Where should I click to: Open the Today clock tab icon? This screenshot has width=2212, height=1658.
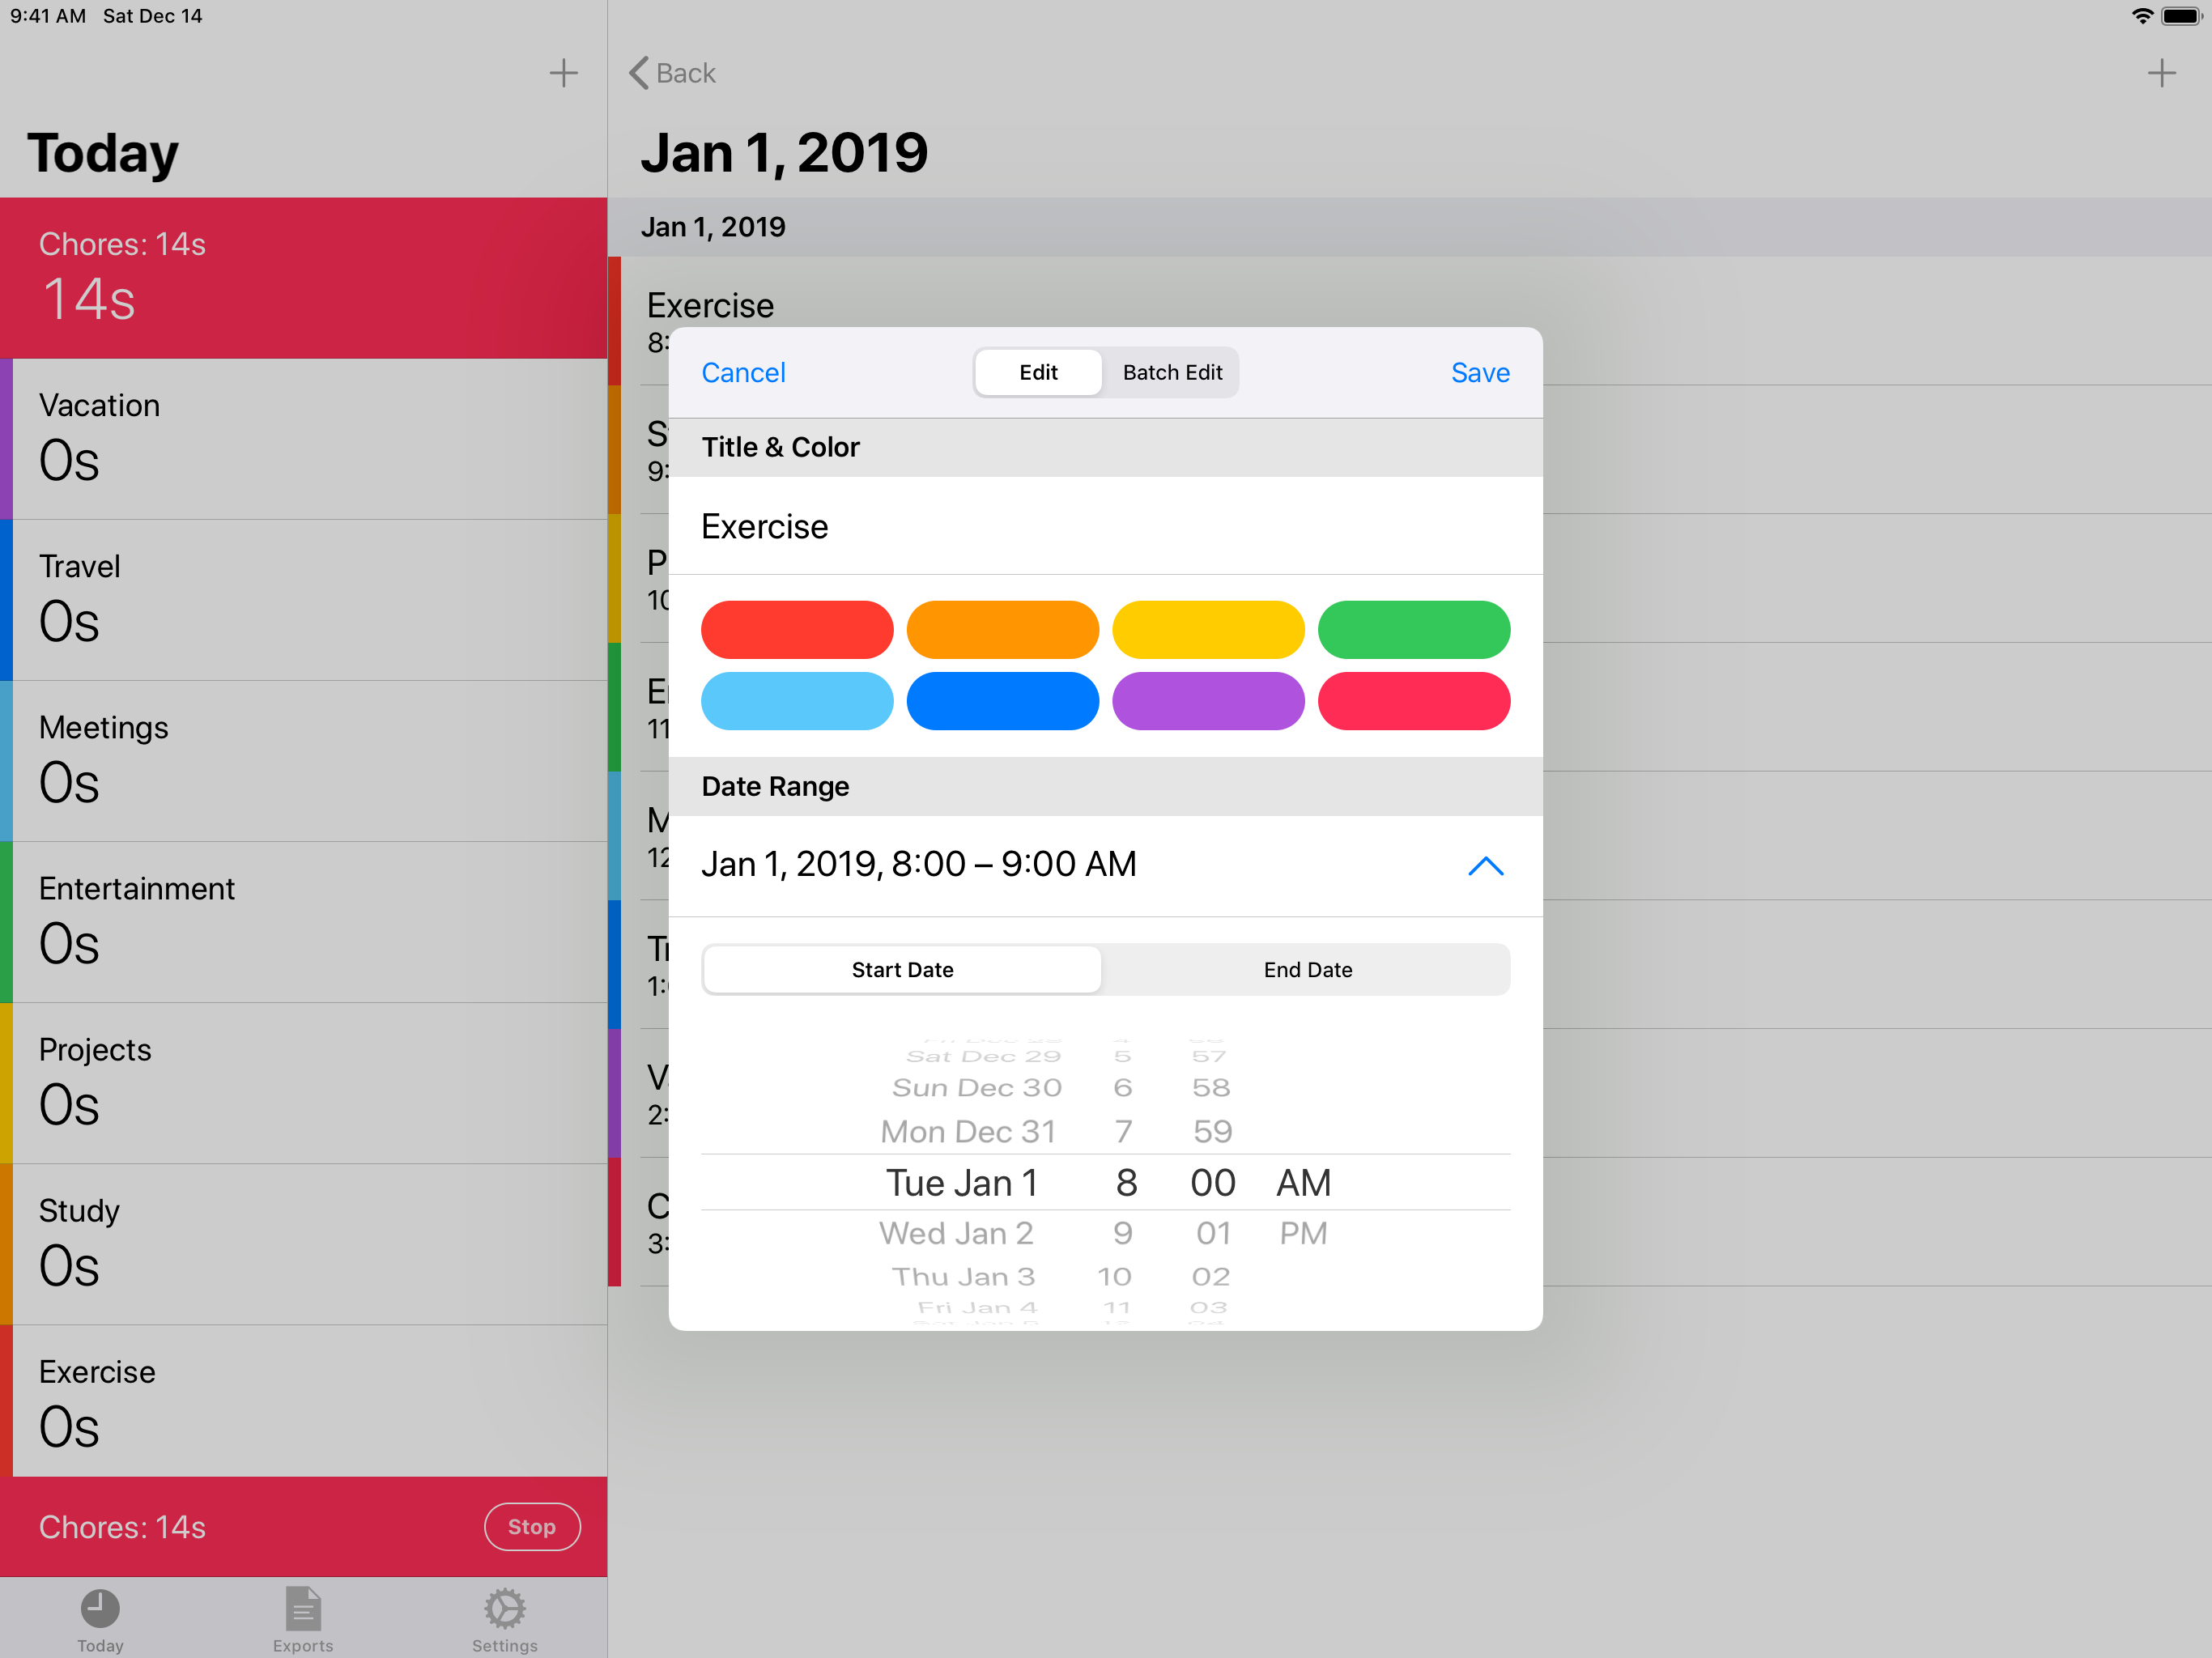tap(100, 1609)
